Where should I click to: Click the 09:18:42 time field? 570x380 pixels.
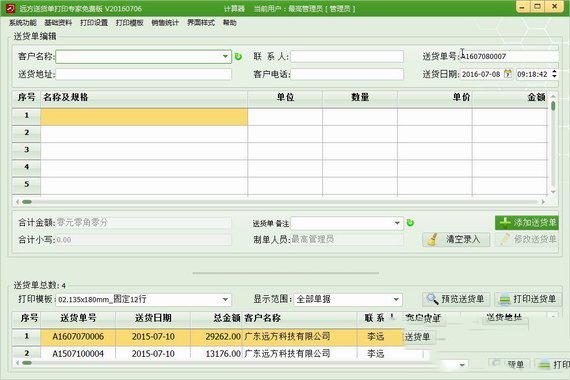click(533, 74)
